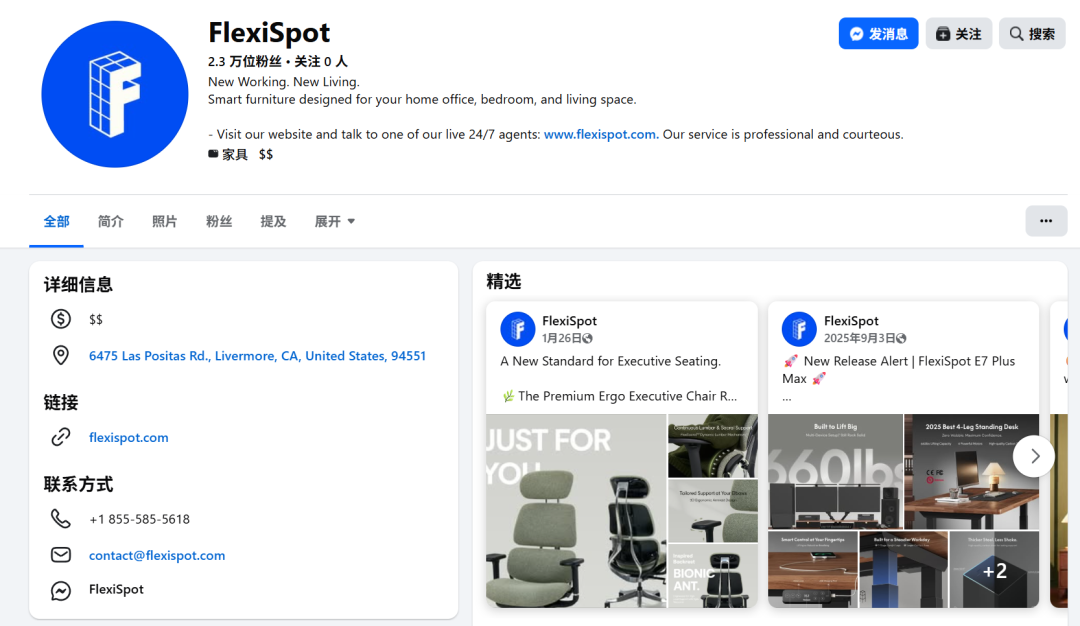Open the +2 more photos thumbnail

point(994,570)
